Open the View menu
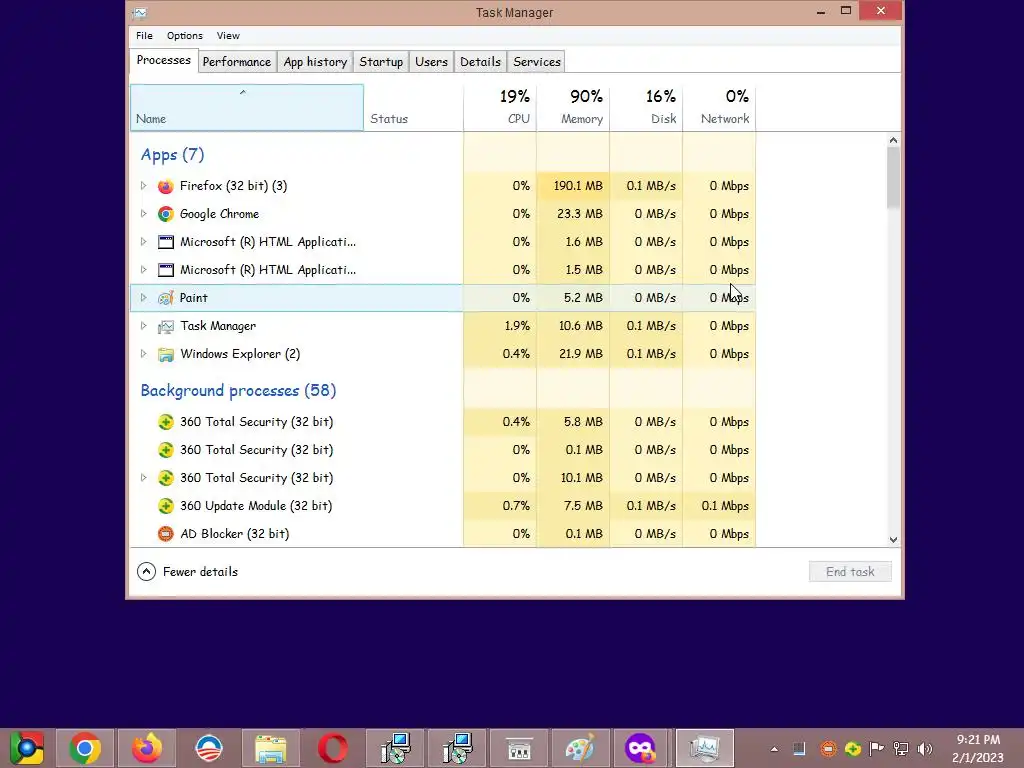1024x768 pixels. click(x=228, y=36)
